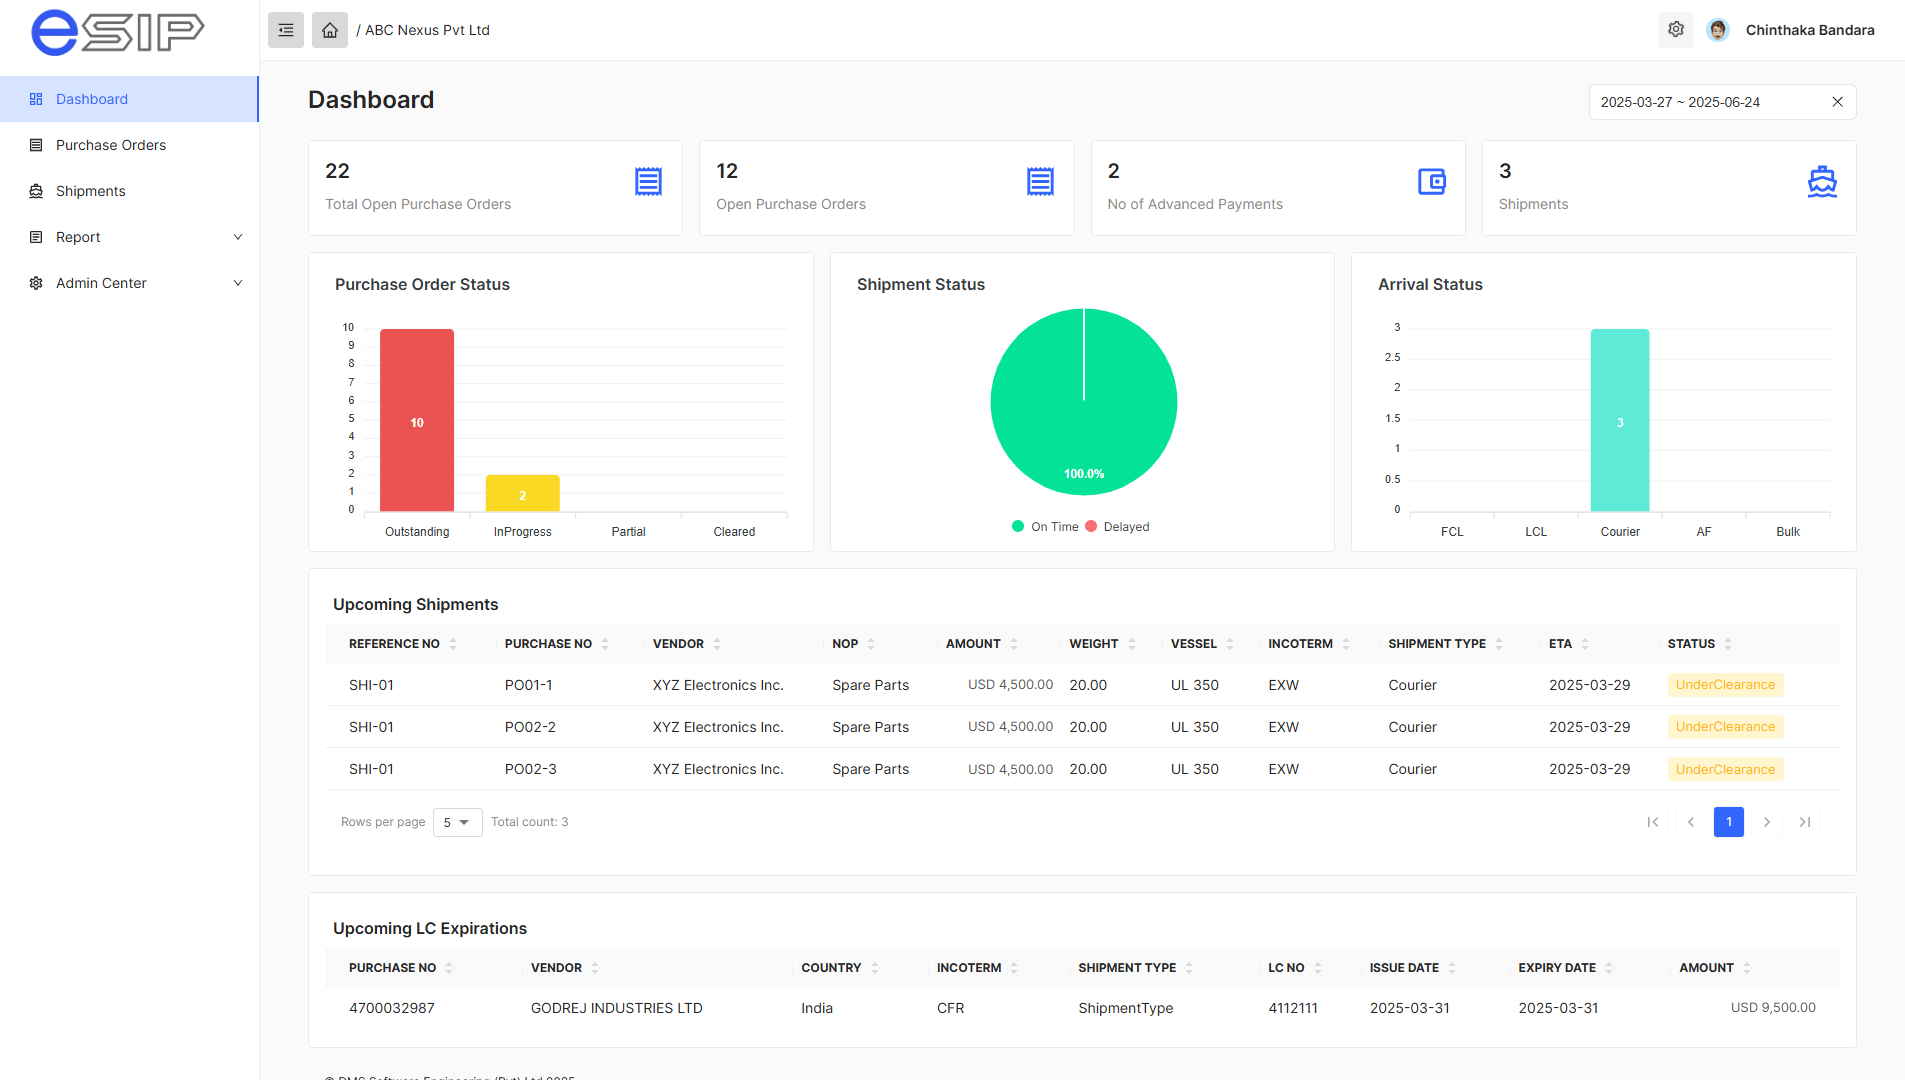Sort Upcoming Shipments by Reference No
The width and height of the screenshot is (1905, 1080).
coord(453,644)
